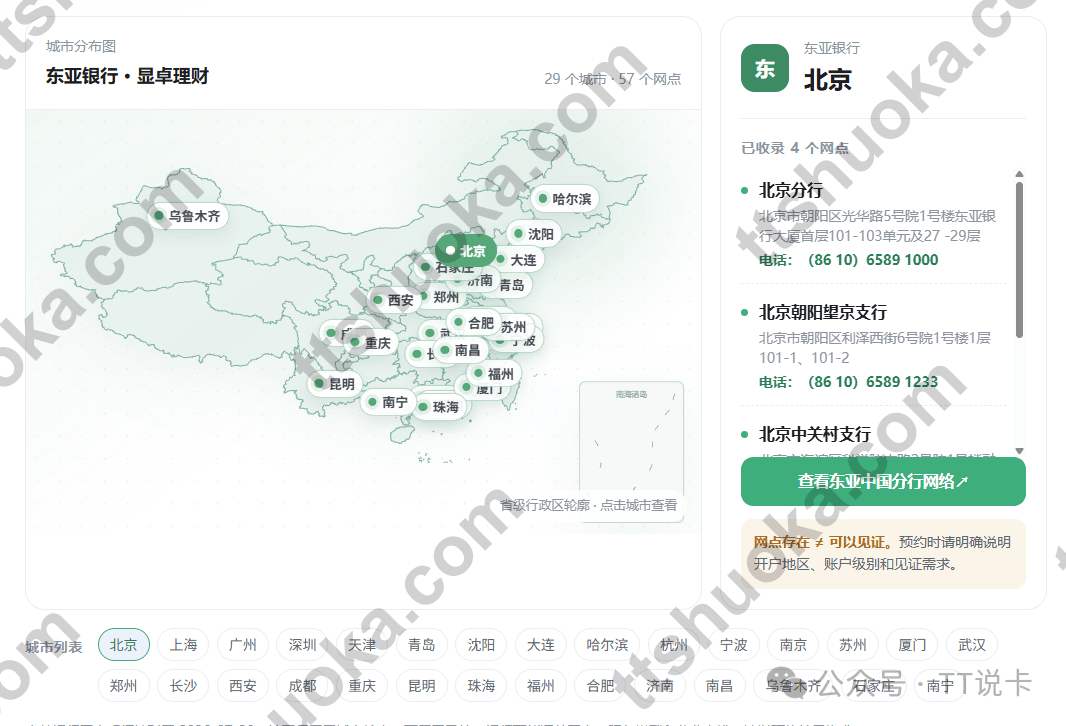This screenshot has width=1066, height=726.
Task: Choose the 杭州 city chip
Action: [674, 644]
